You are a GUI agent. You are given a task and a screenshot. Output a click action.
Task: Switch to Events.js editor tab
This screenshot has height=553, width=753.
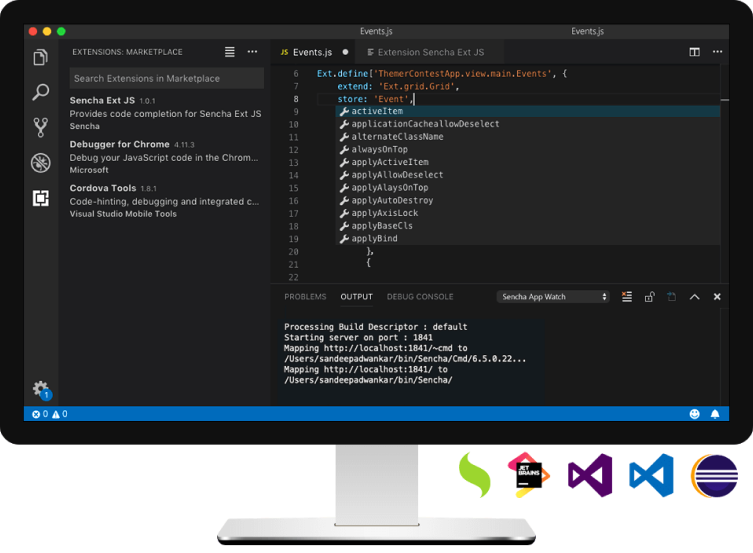tap(313, 52)
